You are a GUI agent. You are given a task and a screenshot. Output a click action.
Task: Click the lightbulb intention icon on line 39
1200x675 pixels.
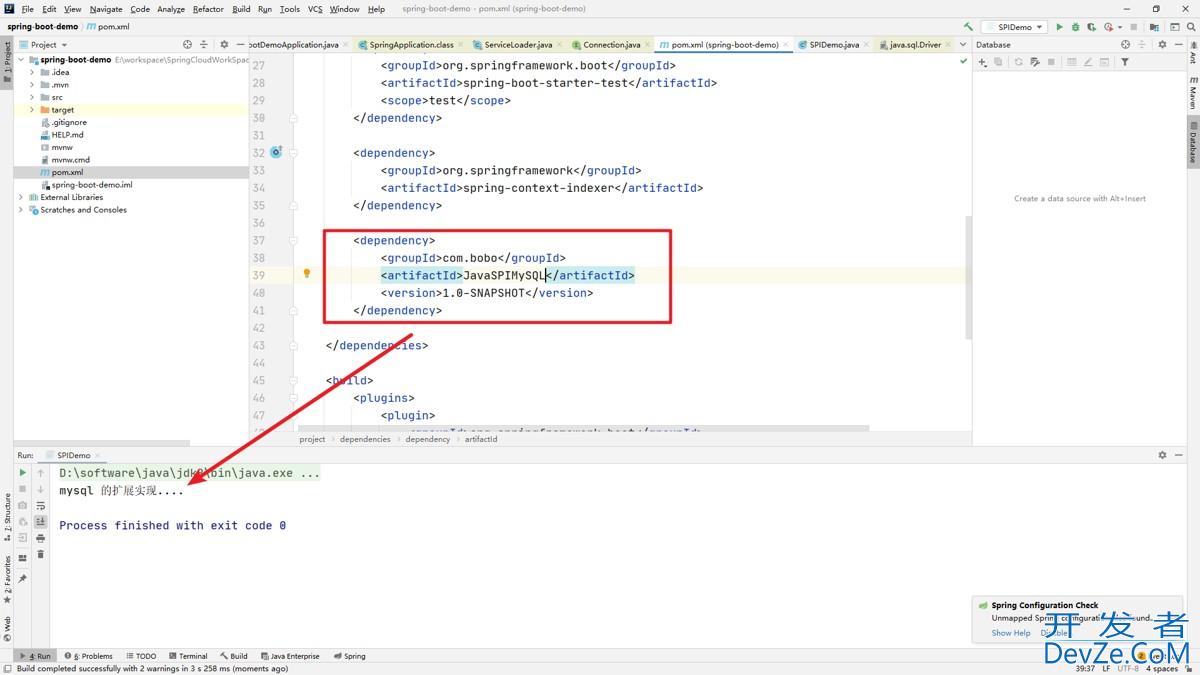[307, 274]
